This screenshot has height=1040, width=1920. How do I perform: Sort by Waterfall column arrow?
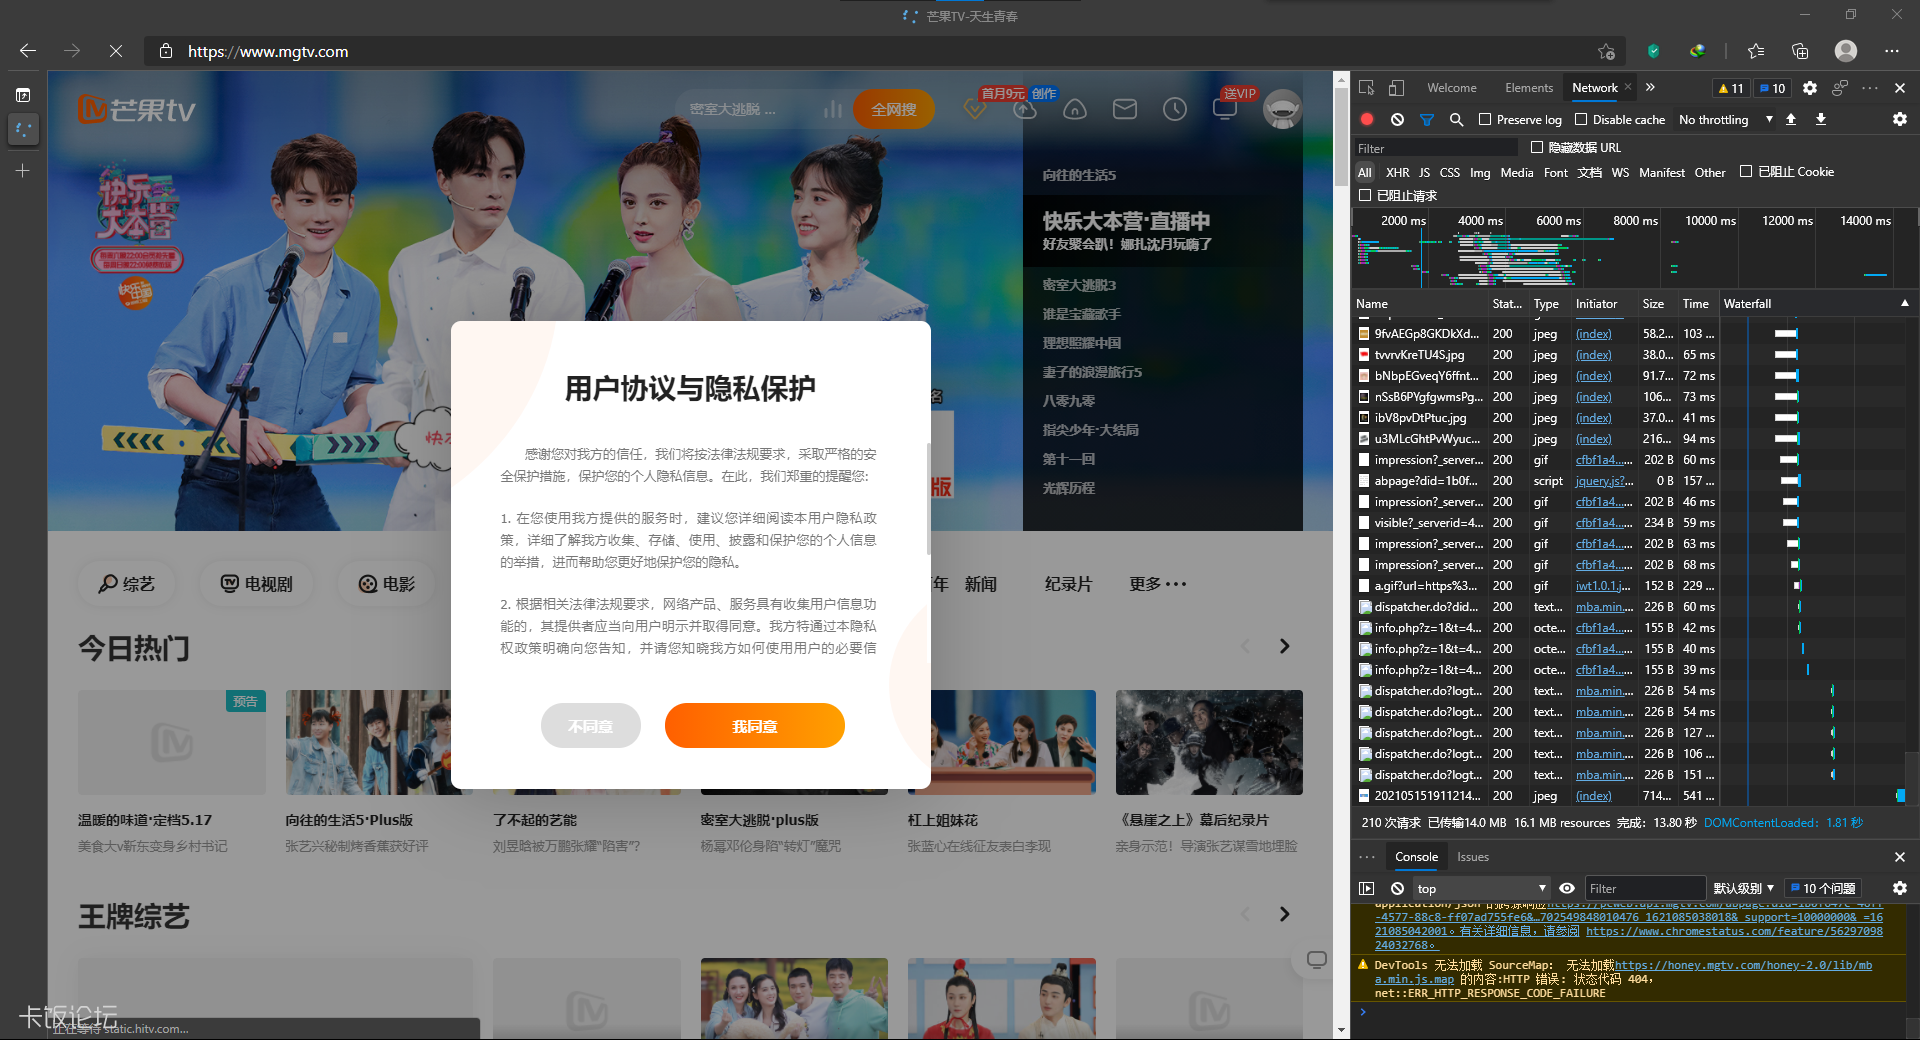pos(1904,303)
